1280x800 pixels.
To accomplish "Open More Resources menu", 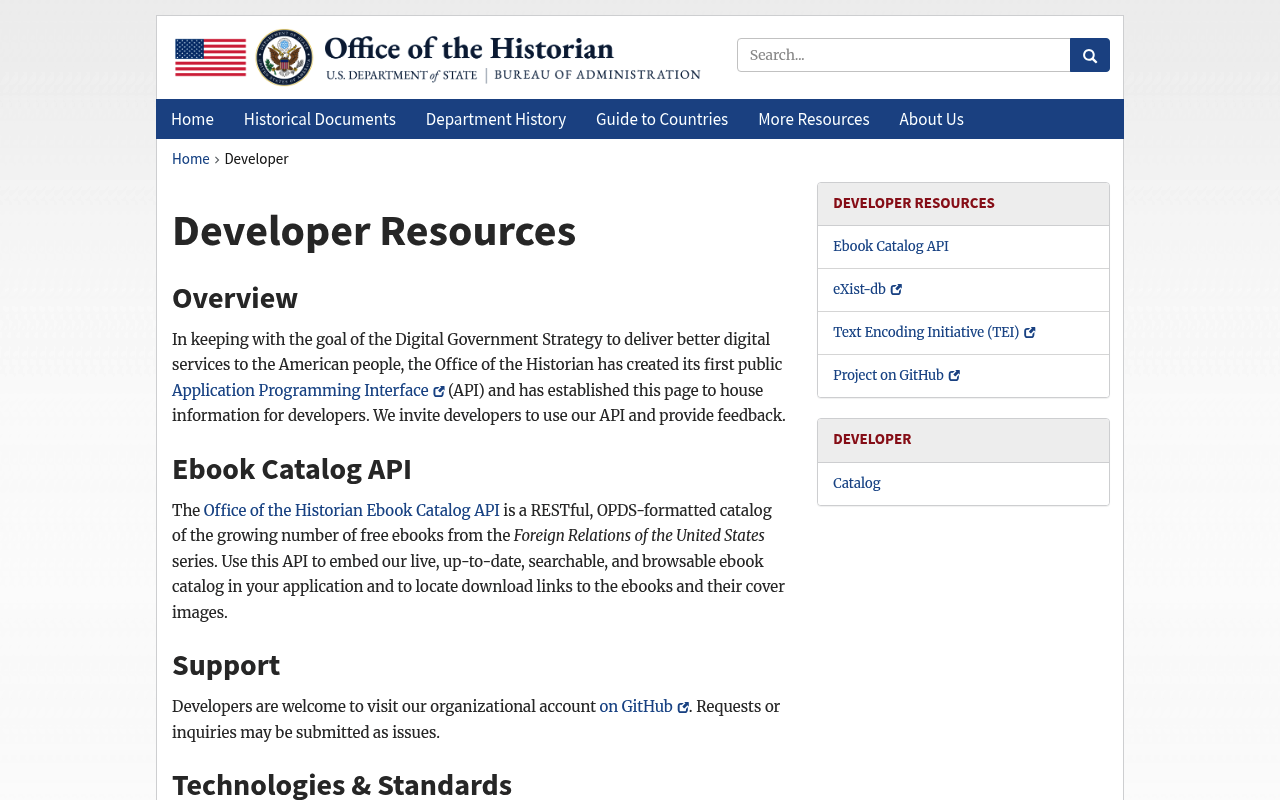I will [814, 119].
